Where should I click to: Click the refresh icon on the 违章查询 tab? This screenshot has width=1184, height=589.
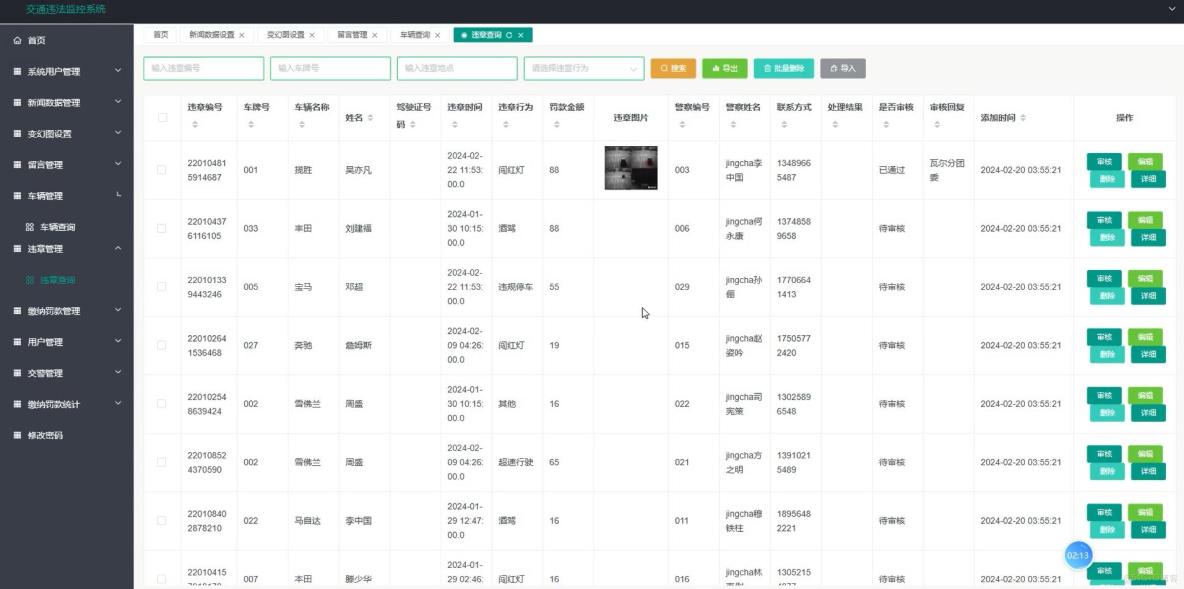tap(509, 33)
